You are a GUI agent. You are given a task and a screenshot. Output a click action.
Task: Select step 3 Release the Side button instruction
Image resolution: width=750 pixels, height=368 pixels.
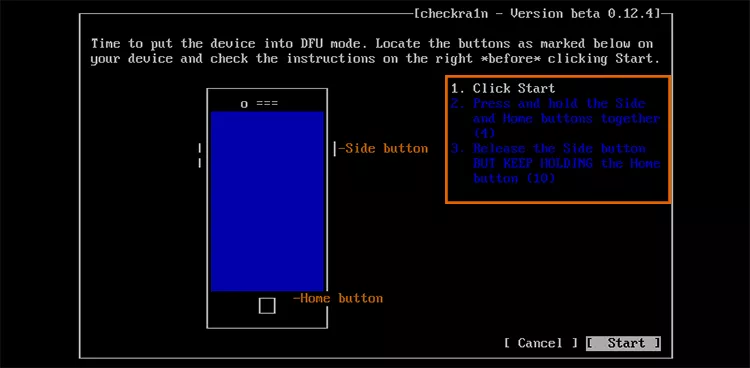click(x=555, y=163)
